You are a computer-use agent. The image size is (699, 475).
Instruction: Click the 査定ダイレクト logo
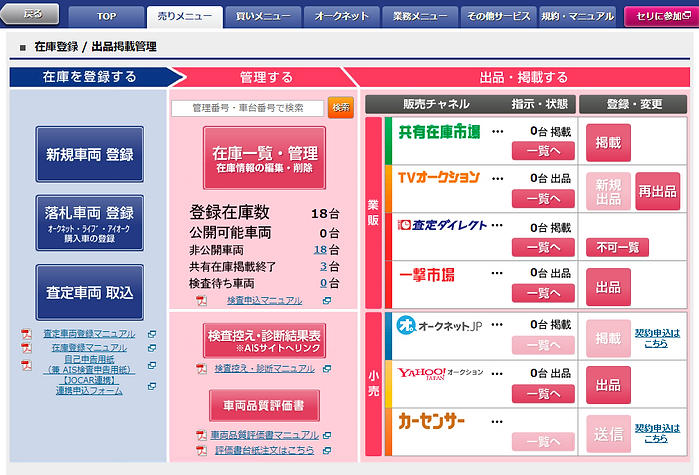coord(442,225)
